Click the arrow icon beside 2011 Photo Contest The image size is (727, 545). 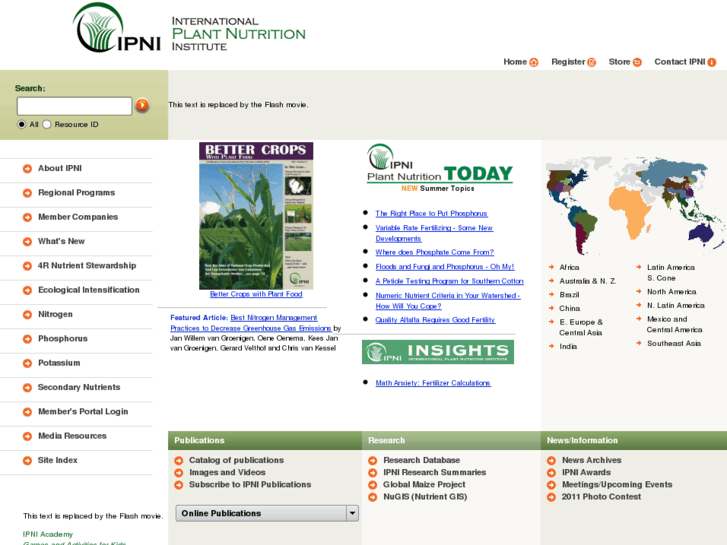coord(551,498)
